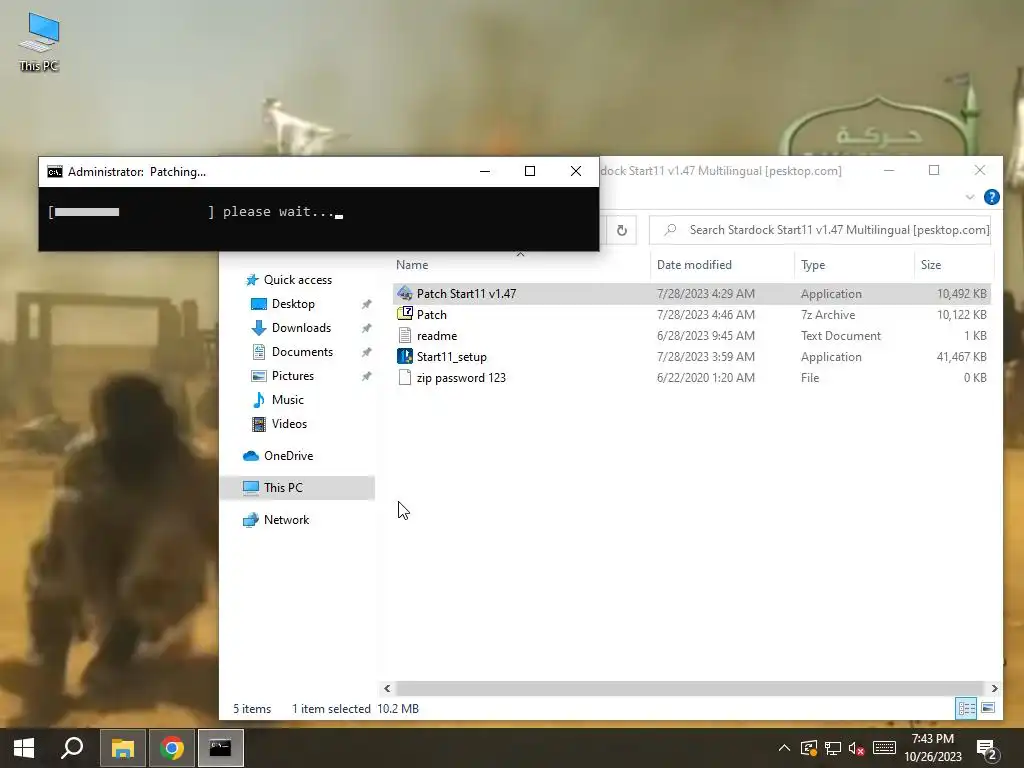Sort by Name column header
This screenshot has height=768, width=1024.
point(411,264)
